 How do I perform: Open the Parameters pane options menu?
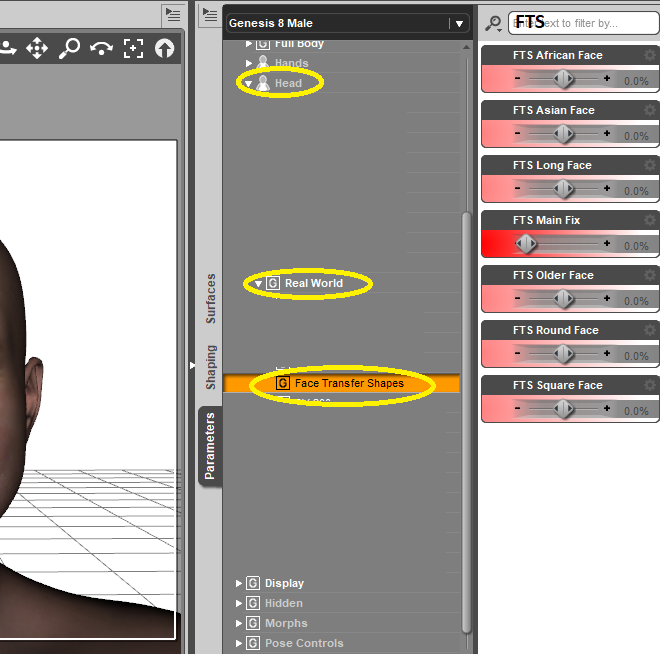tap(210, 15)
